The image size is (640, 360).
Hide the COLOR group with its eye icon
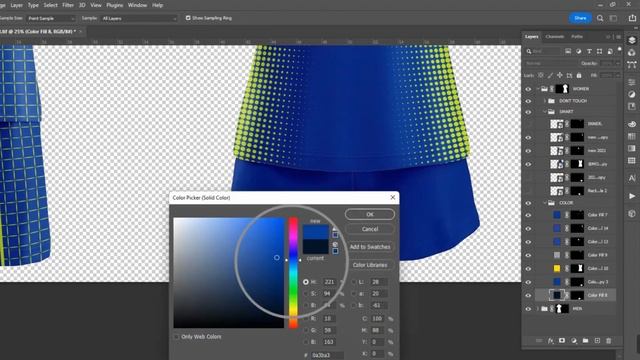pos(528,203)
